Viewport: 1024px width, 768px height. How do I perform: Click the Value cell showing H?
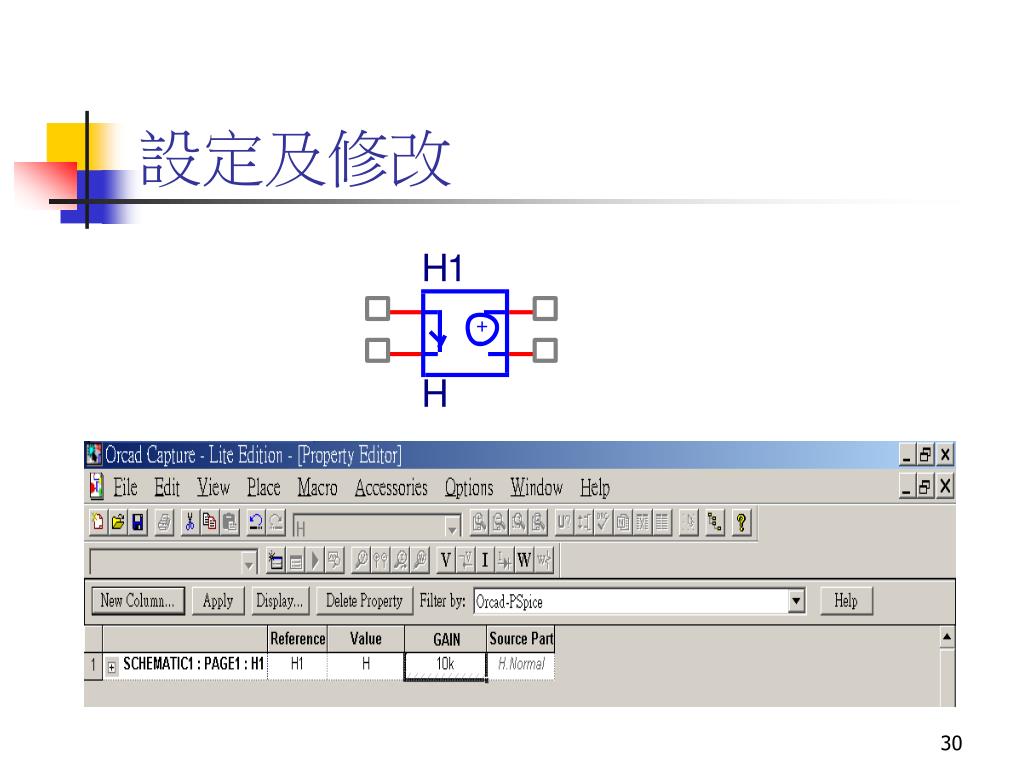pos(366,665)
